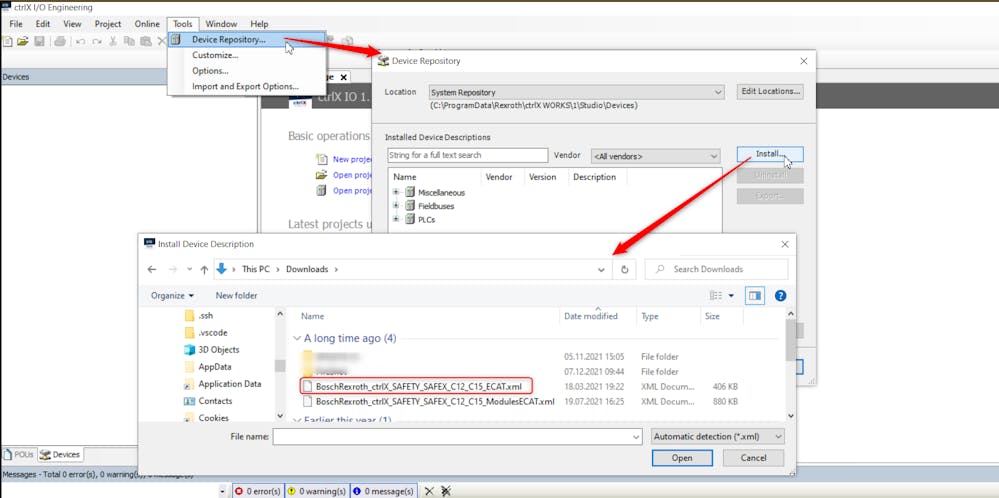Image resolution: width=999 pixels, height=498 pixels.
Task: Open the view options dropdown arrow
Action: pos(731,295)
